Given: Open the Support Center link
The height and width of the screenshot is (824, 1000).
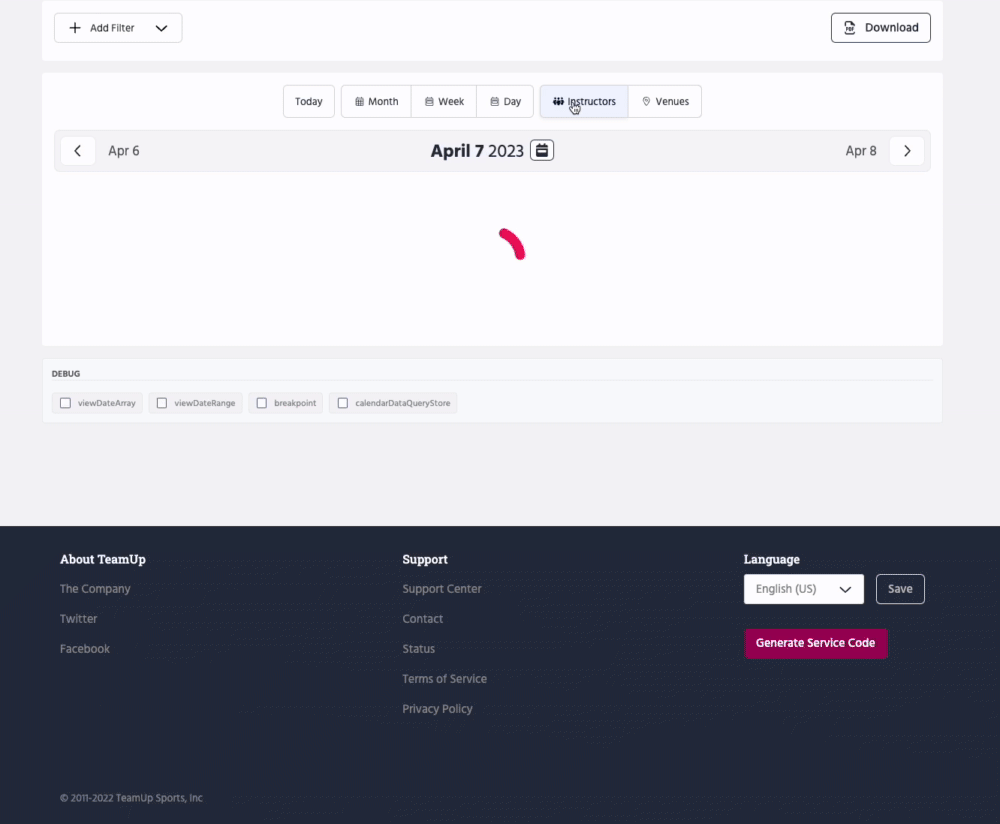Looking at the screenshot, I should (442, 589).
